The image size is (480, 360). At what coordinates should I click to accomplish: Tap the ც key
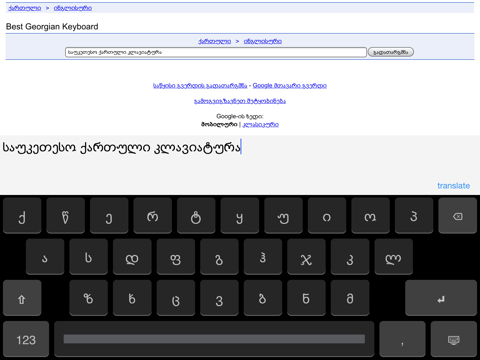176,298
